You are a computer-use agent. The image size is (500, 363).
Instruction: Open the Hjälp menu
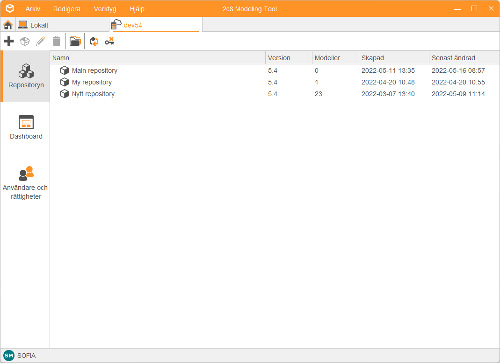[137, 9]
